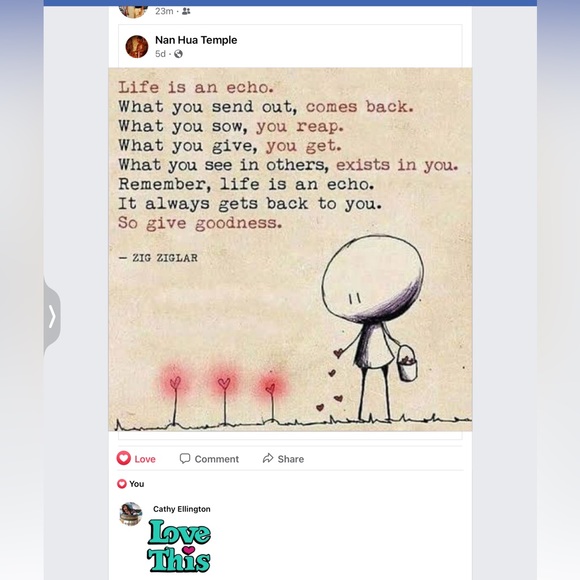The image size is (580, 580).
Task: Open the Zig Ziglar quote image
Action: [x=290, y=249]
